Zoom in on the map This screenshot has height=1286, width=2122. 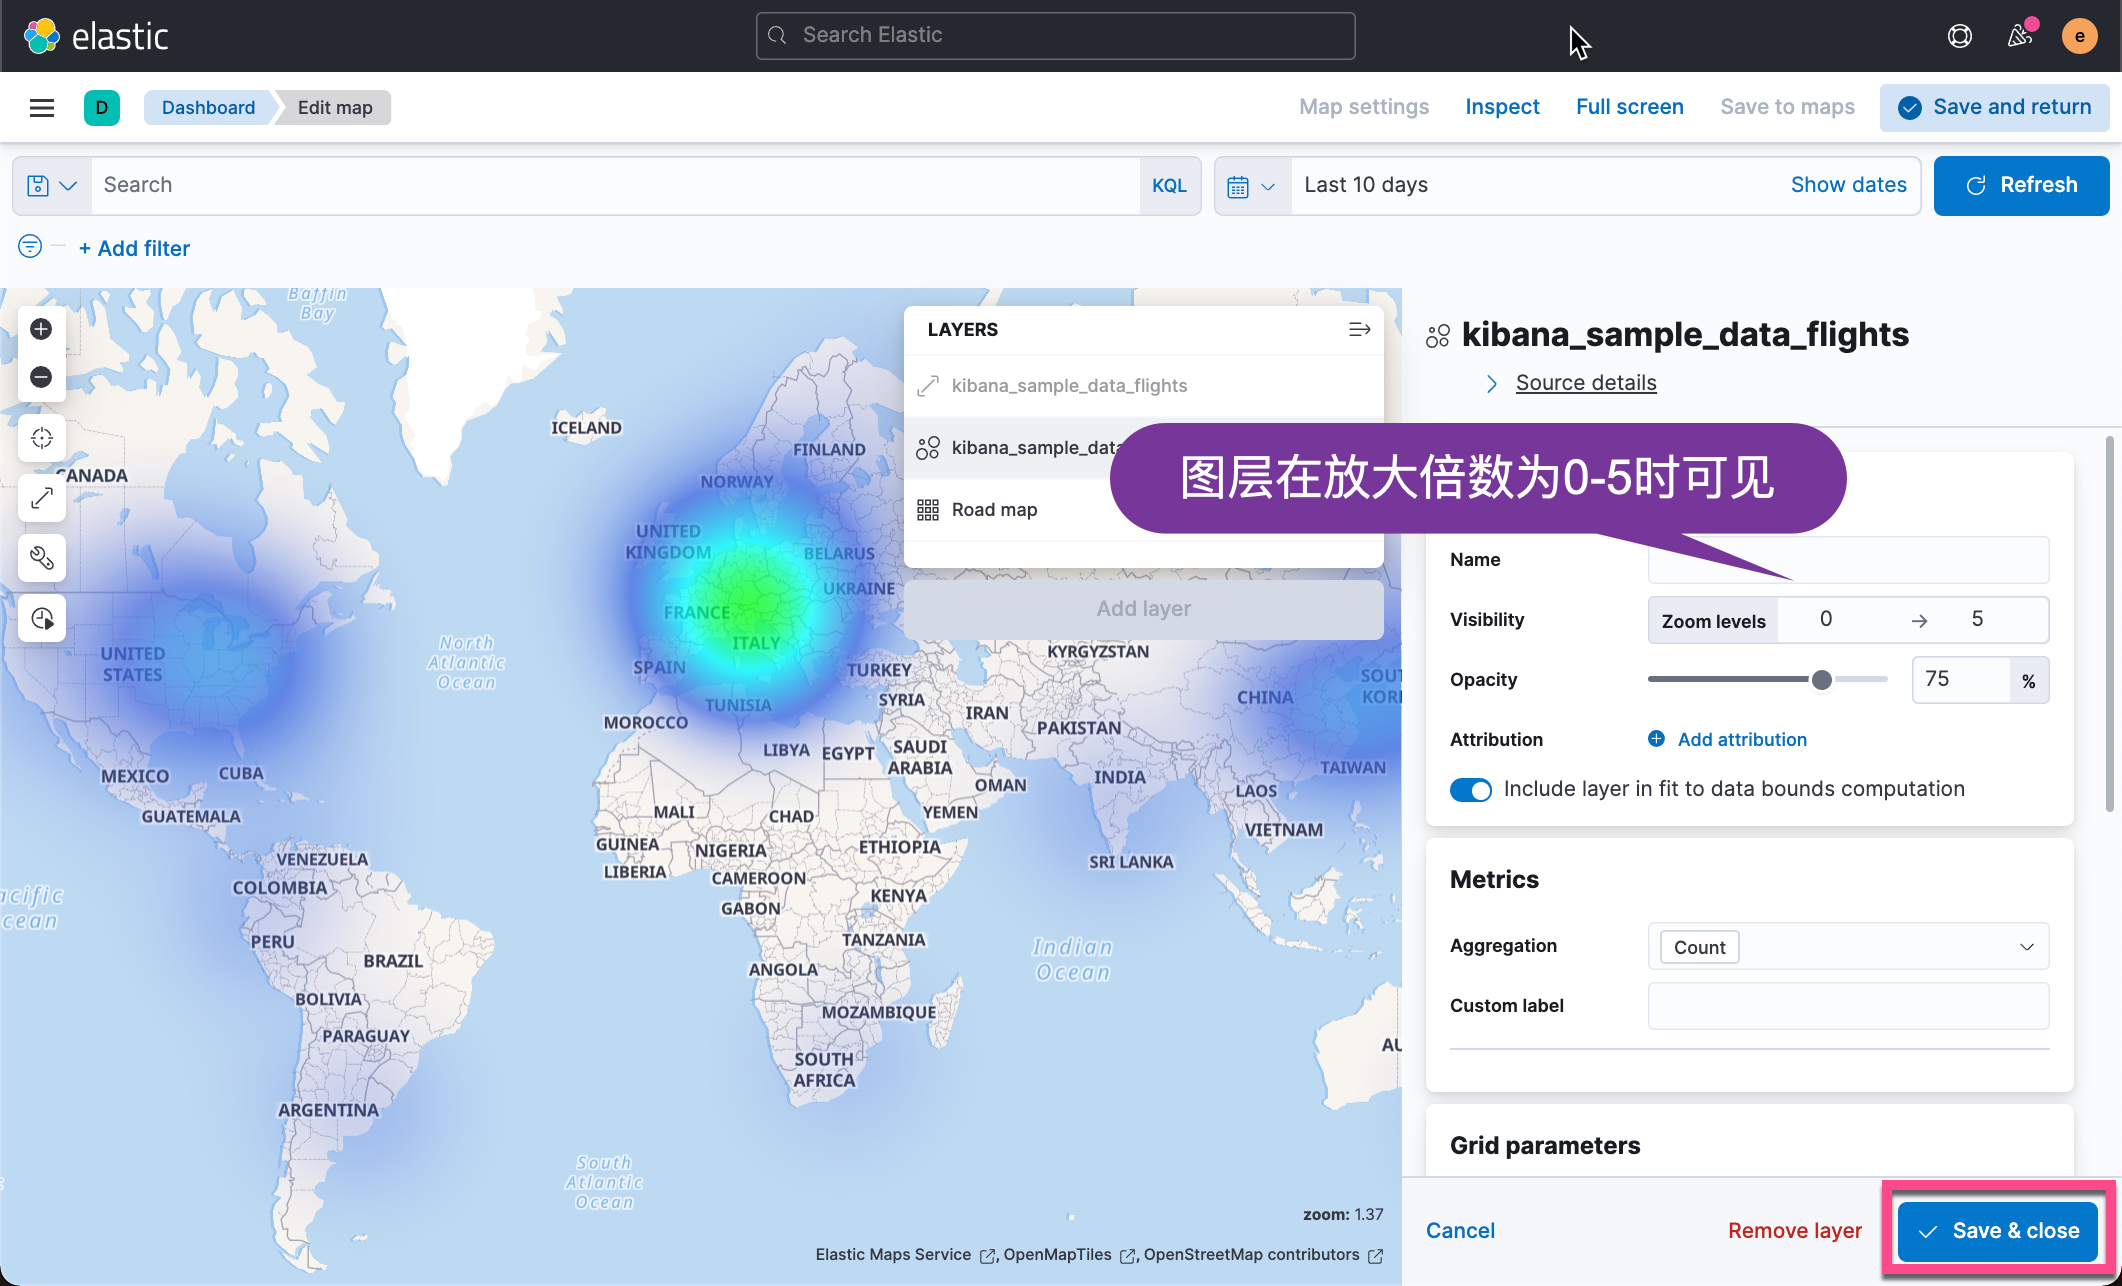41,328
